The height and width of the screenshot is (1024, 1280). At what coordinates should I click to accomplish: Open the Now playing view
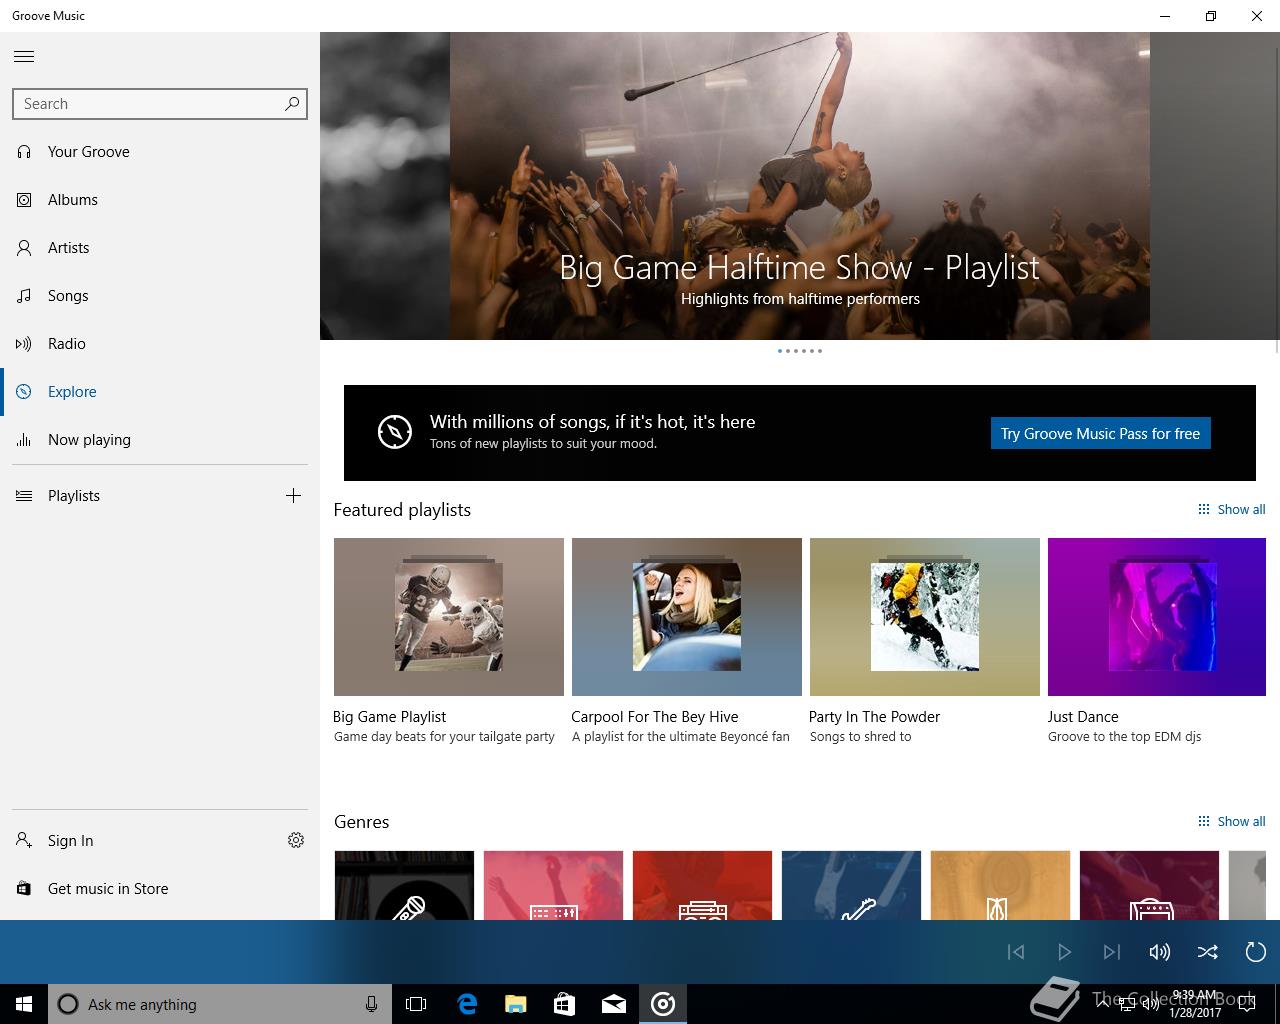[x=160, y=440]
